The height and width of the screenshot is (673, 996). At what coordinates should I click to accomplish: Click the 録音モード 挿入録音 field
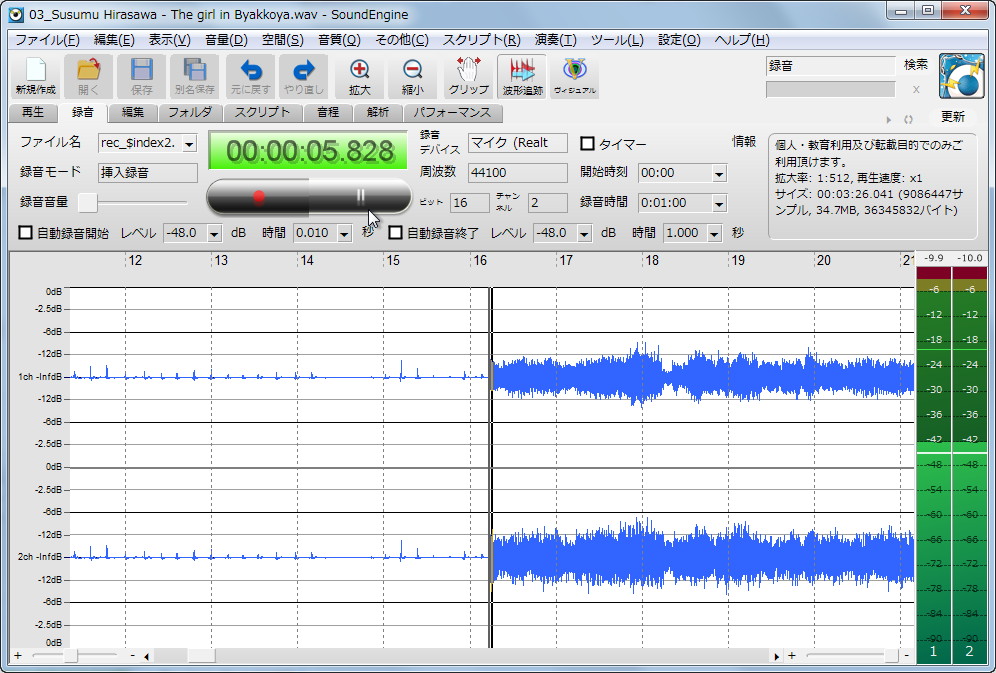[148, 173]
